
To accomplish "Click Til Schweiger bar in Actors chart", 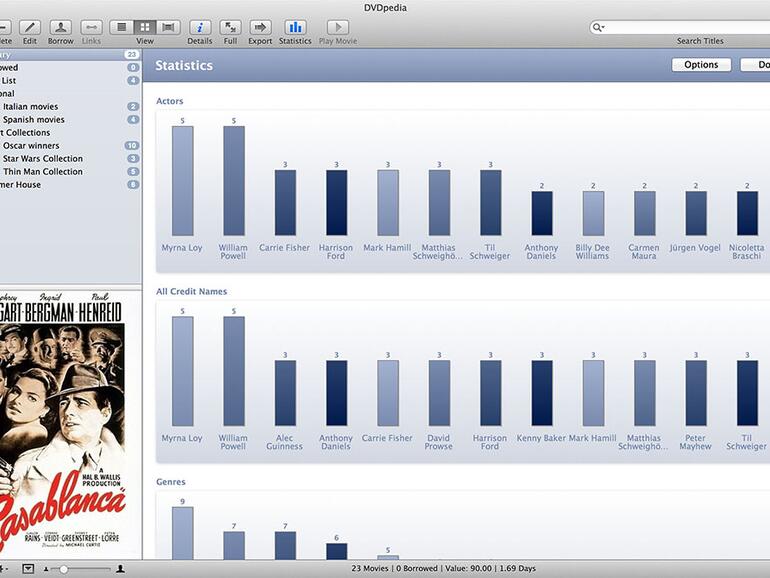I will 491,203.
